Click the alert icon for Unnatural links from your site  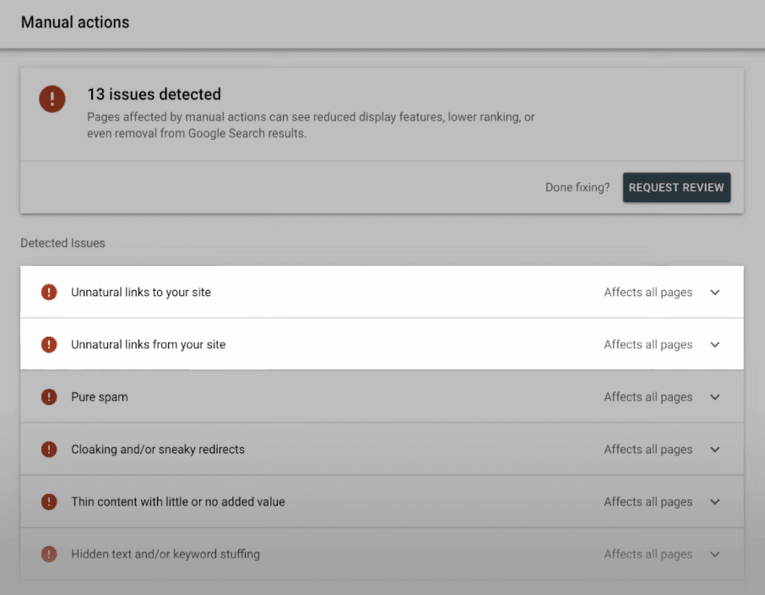point(49,345)
